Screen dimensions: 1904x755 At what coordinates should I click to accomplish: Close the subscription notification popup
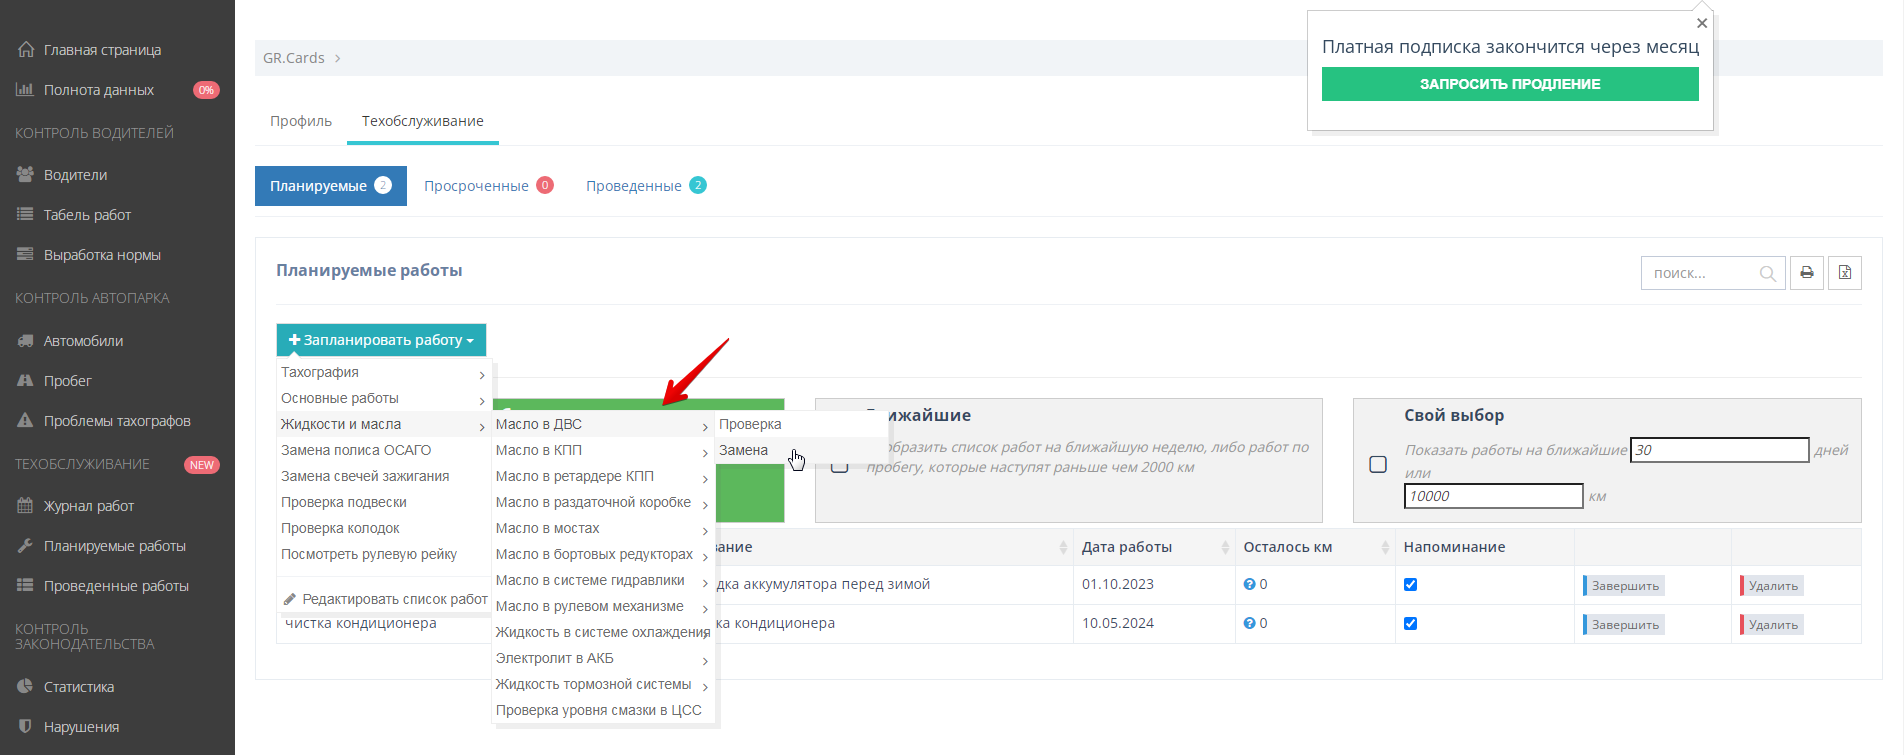point(1702,23)
